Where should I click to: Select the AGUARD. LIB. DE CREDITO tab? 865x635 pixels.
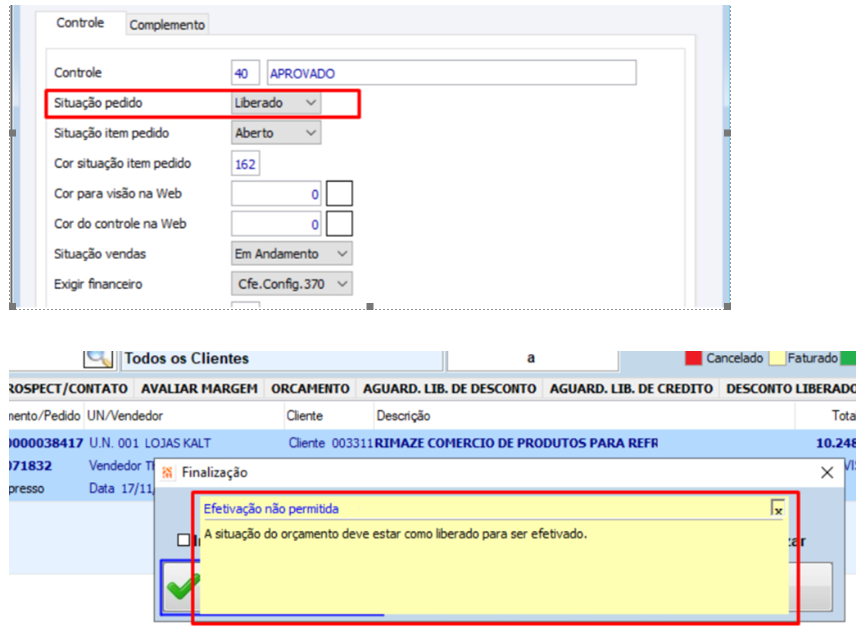click(x=631, y=389)
